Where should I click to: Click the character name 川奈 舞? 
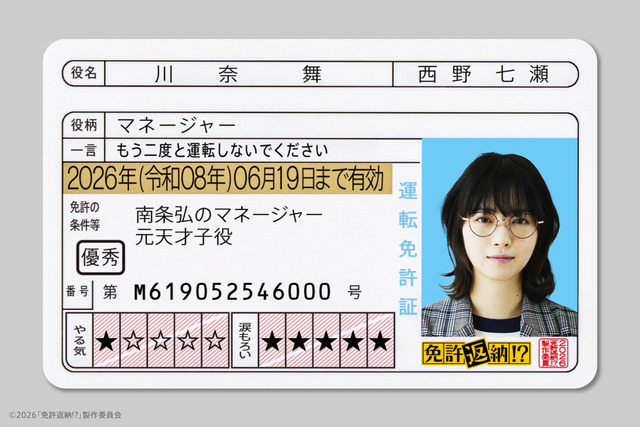(238, 74)
